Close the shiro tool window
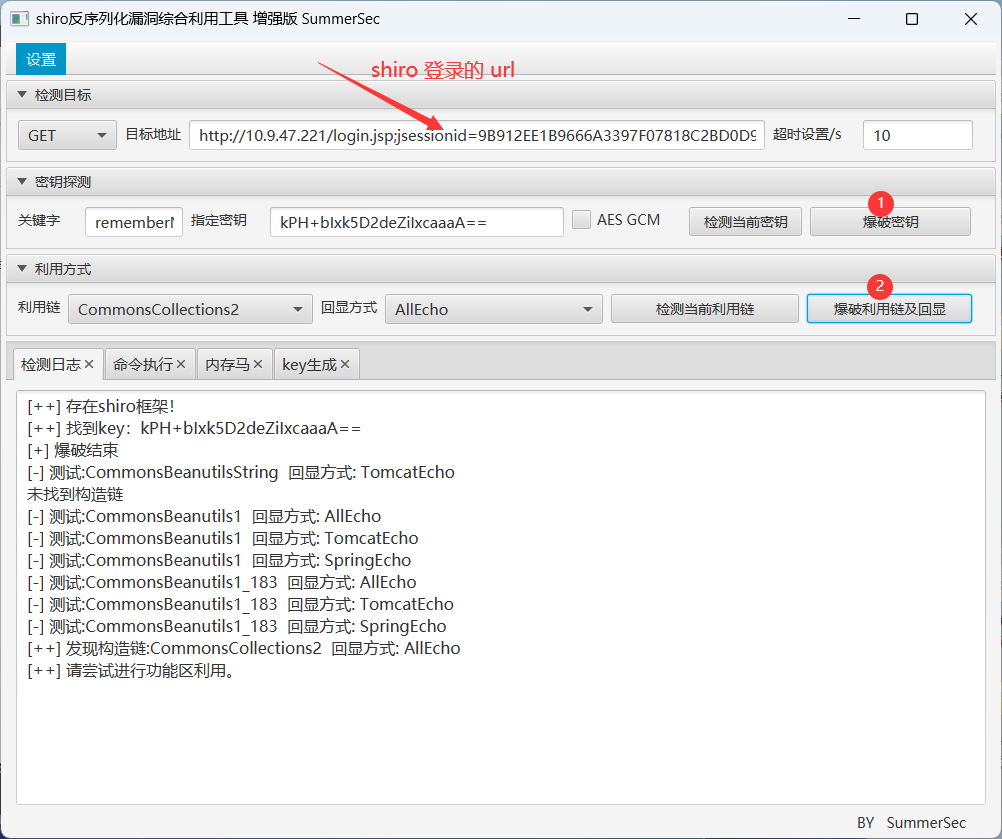This screenshot has width=1002, height=839. coord(971,19)
